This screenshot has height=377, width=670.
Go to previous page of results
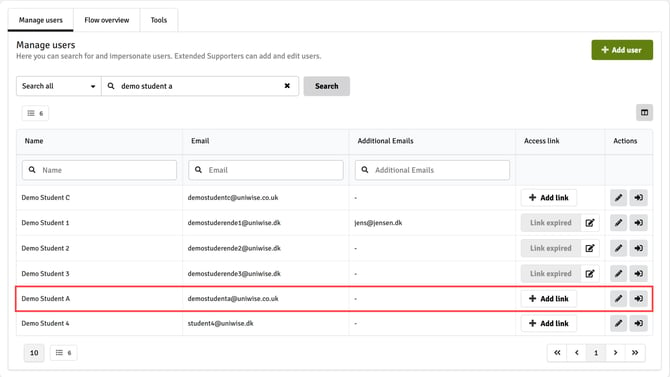click(x=577, y=353)
